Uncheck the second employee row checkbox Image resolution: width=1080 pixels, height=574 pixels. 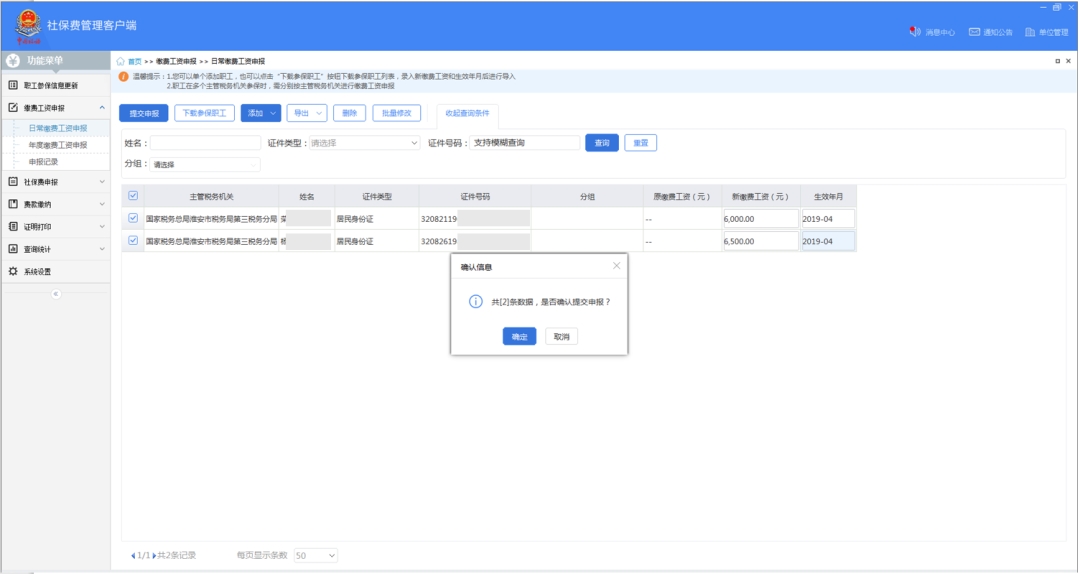click(133, 241)
